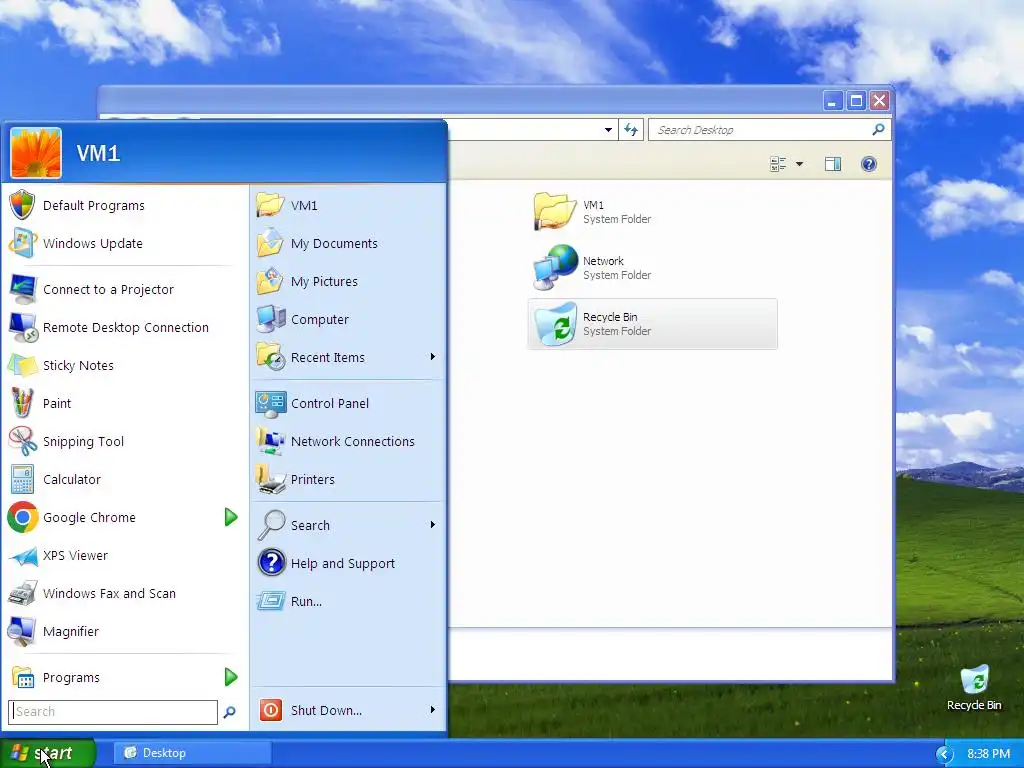The image size is (1024, 768).
Task: Open Calculator
Action: 124,479
